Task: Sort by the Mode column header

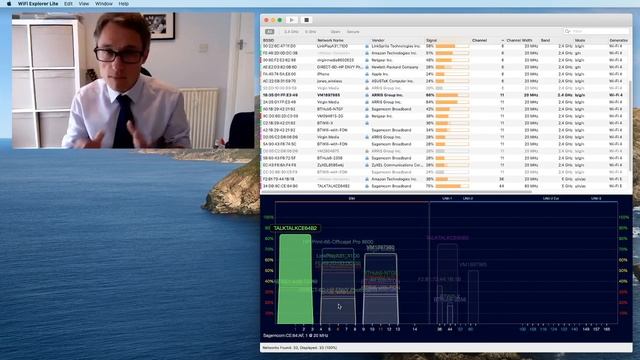Action: (580, 40)
